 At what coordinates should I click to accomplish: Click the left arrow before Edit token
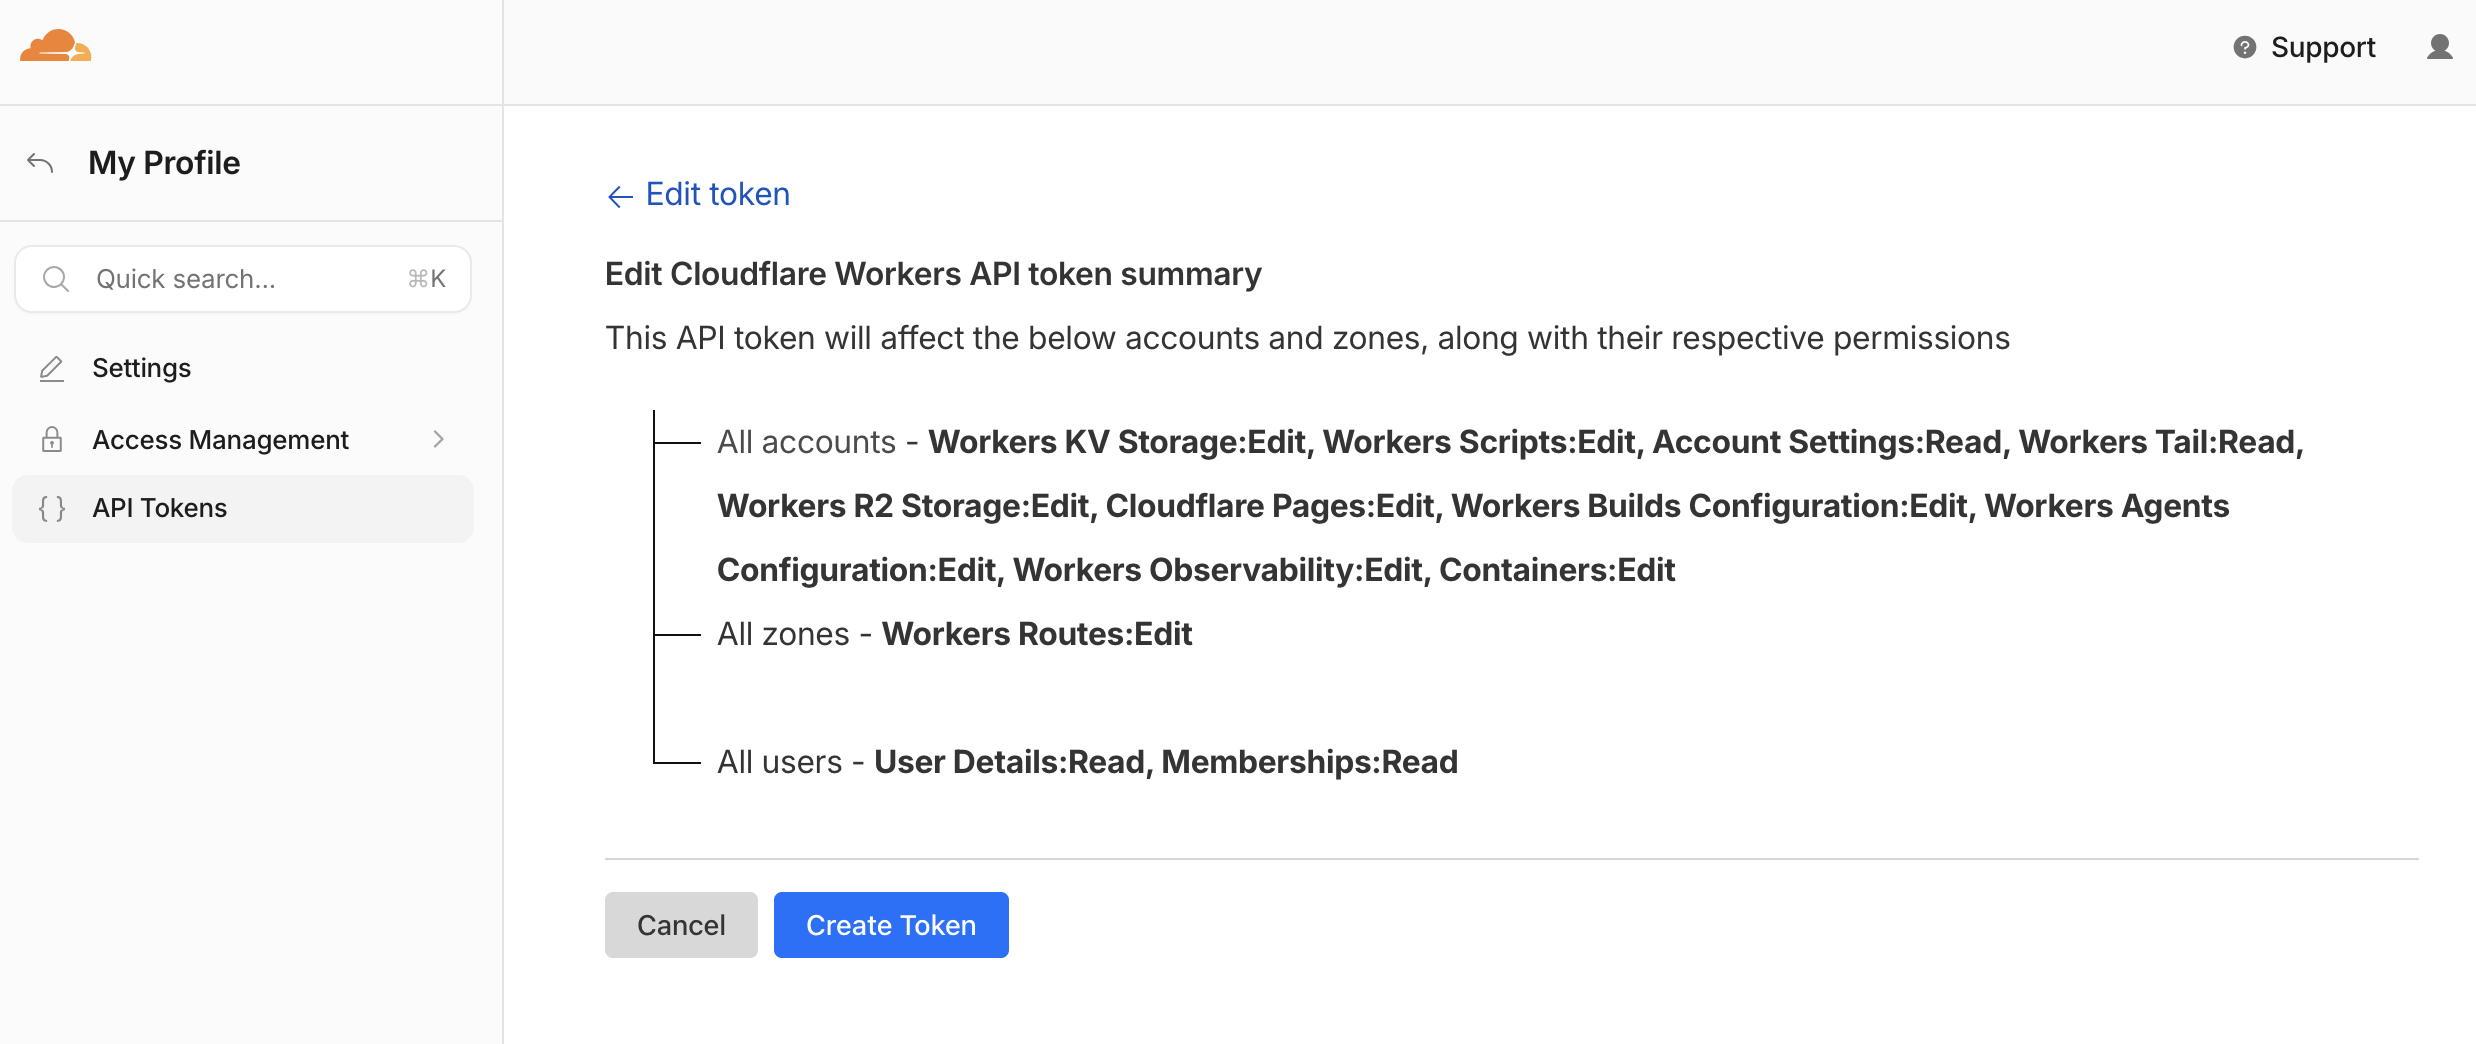620,196
